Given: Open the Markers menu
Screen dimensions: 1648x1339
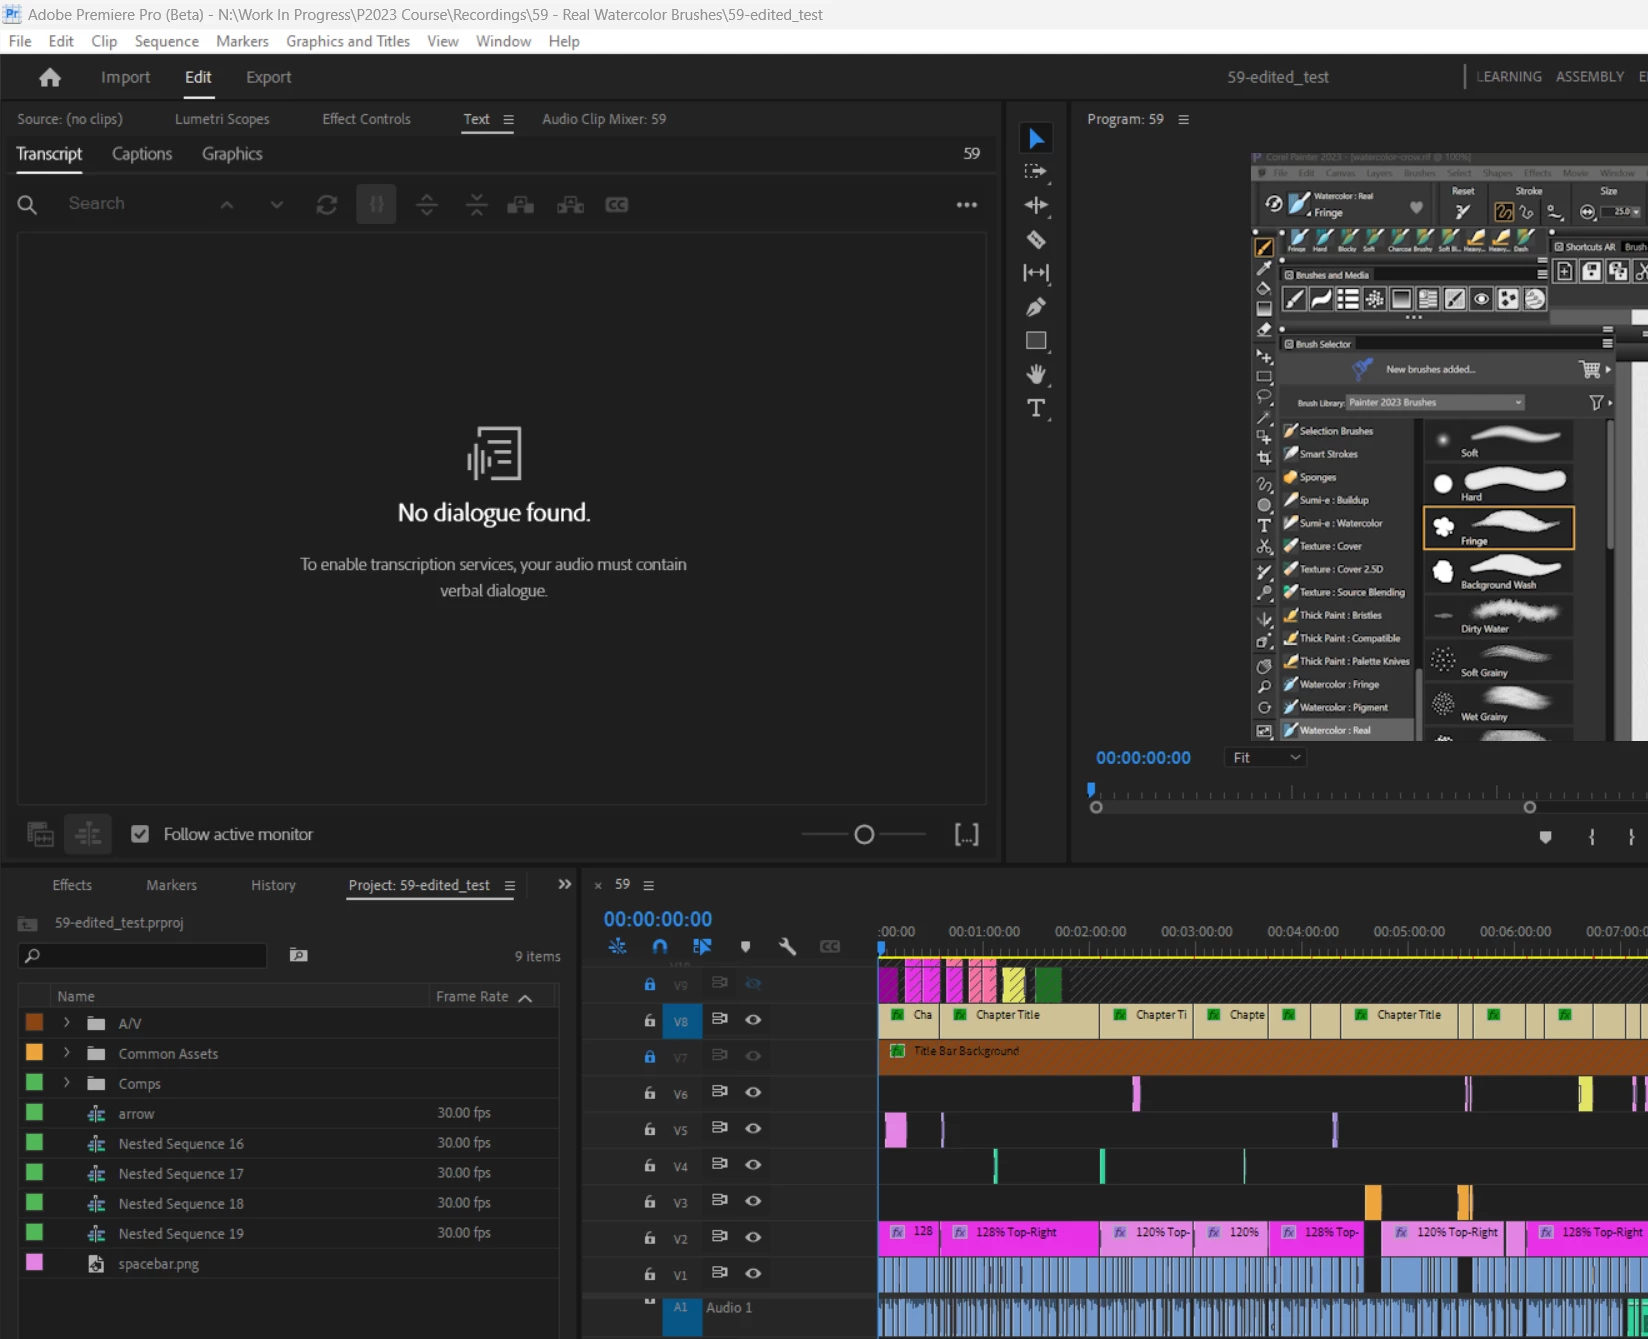Looking at the screenshot, I should (x=242, y=41).
